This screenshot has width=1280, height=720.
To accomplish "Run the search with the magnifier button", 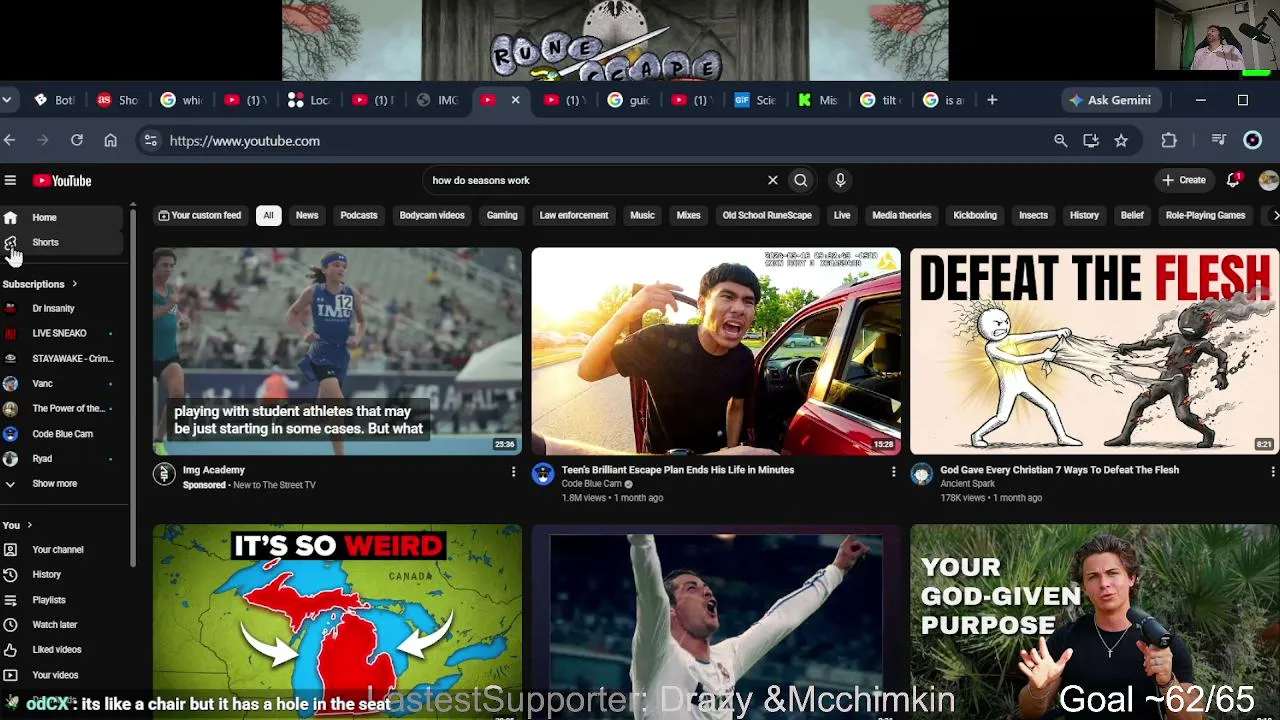I will click(800, 180).
